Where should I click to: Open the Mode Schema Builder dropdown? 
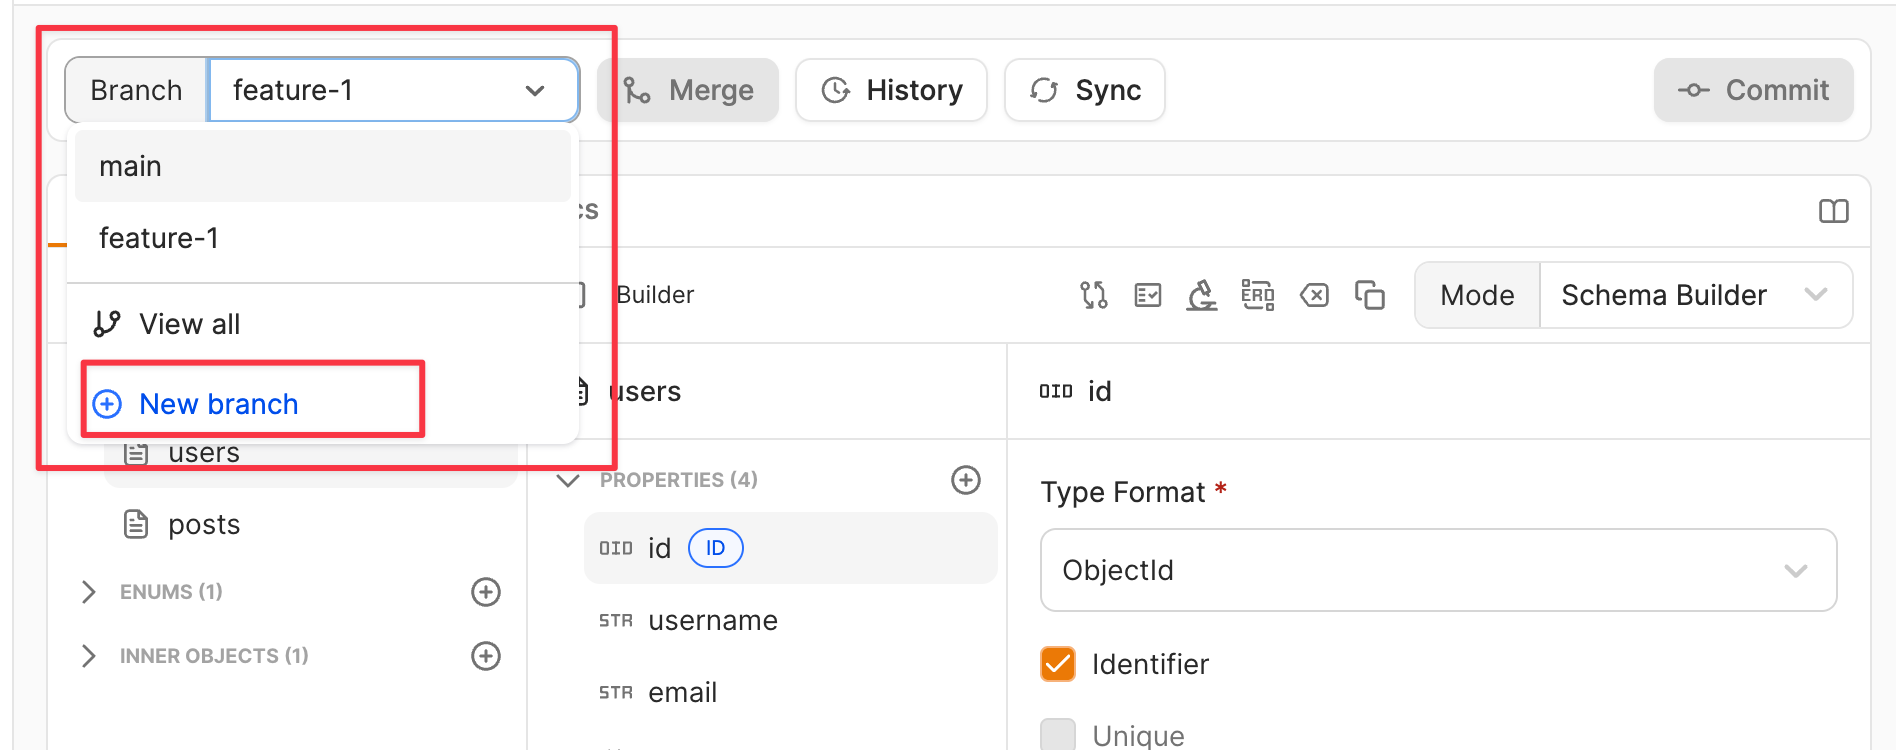1695,295
